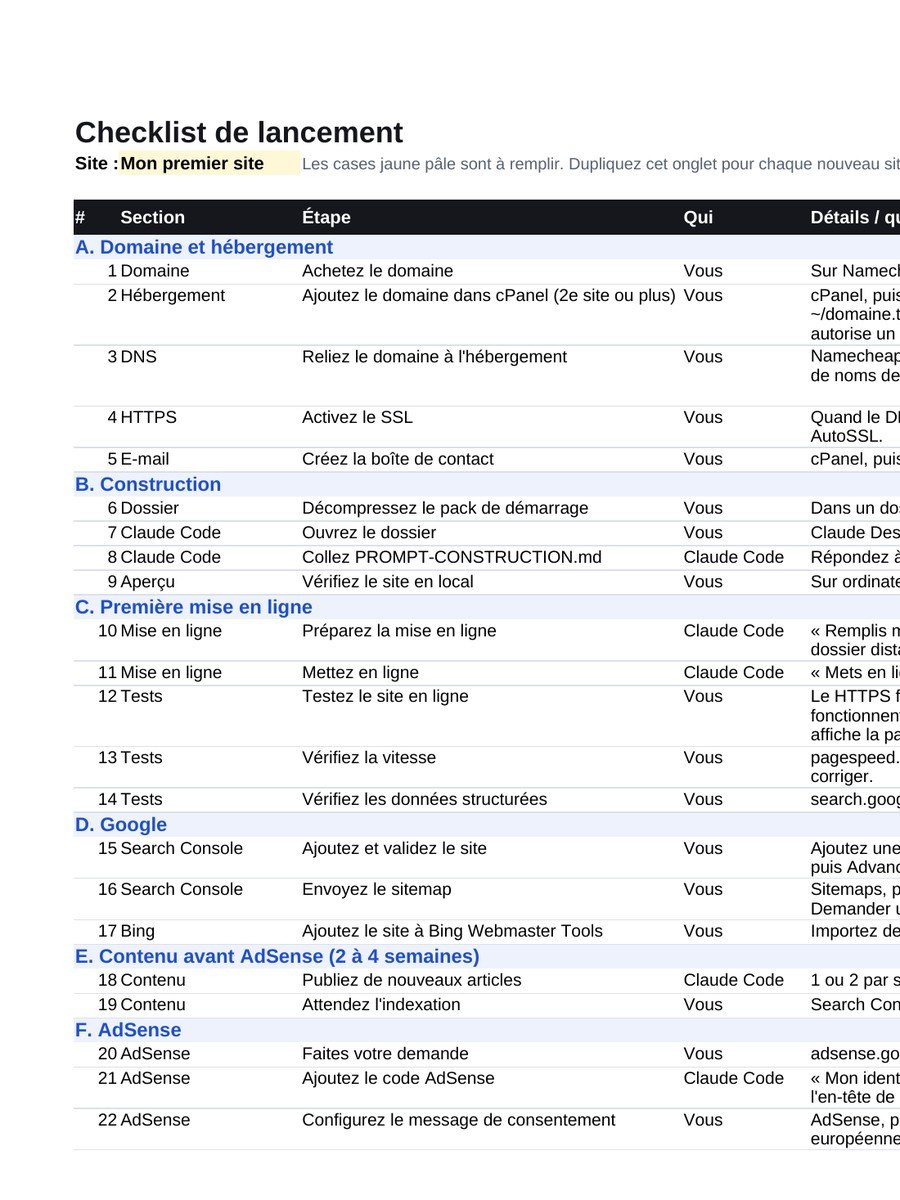The image size is (900, 1200).
Task: Click the 'Hébergement' section cell
Action: [x=172, y=295]
